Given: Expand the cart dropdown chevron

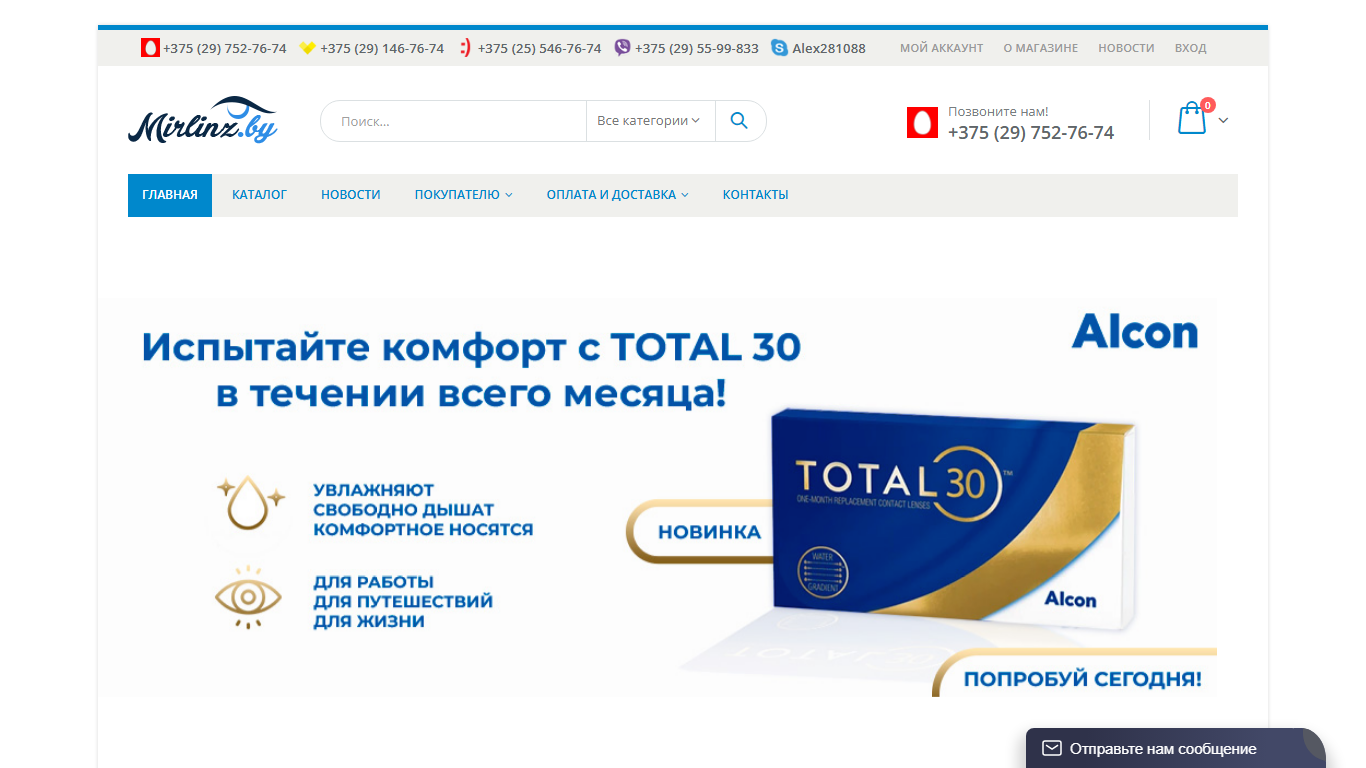Looking at the screenshot, I should (1223, 120).
